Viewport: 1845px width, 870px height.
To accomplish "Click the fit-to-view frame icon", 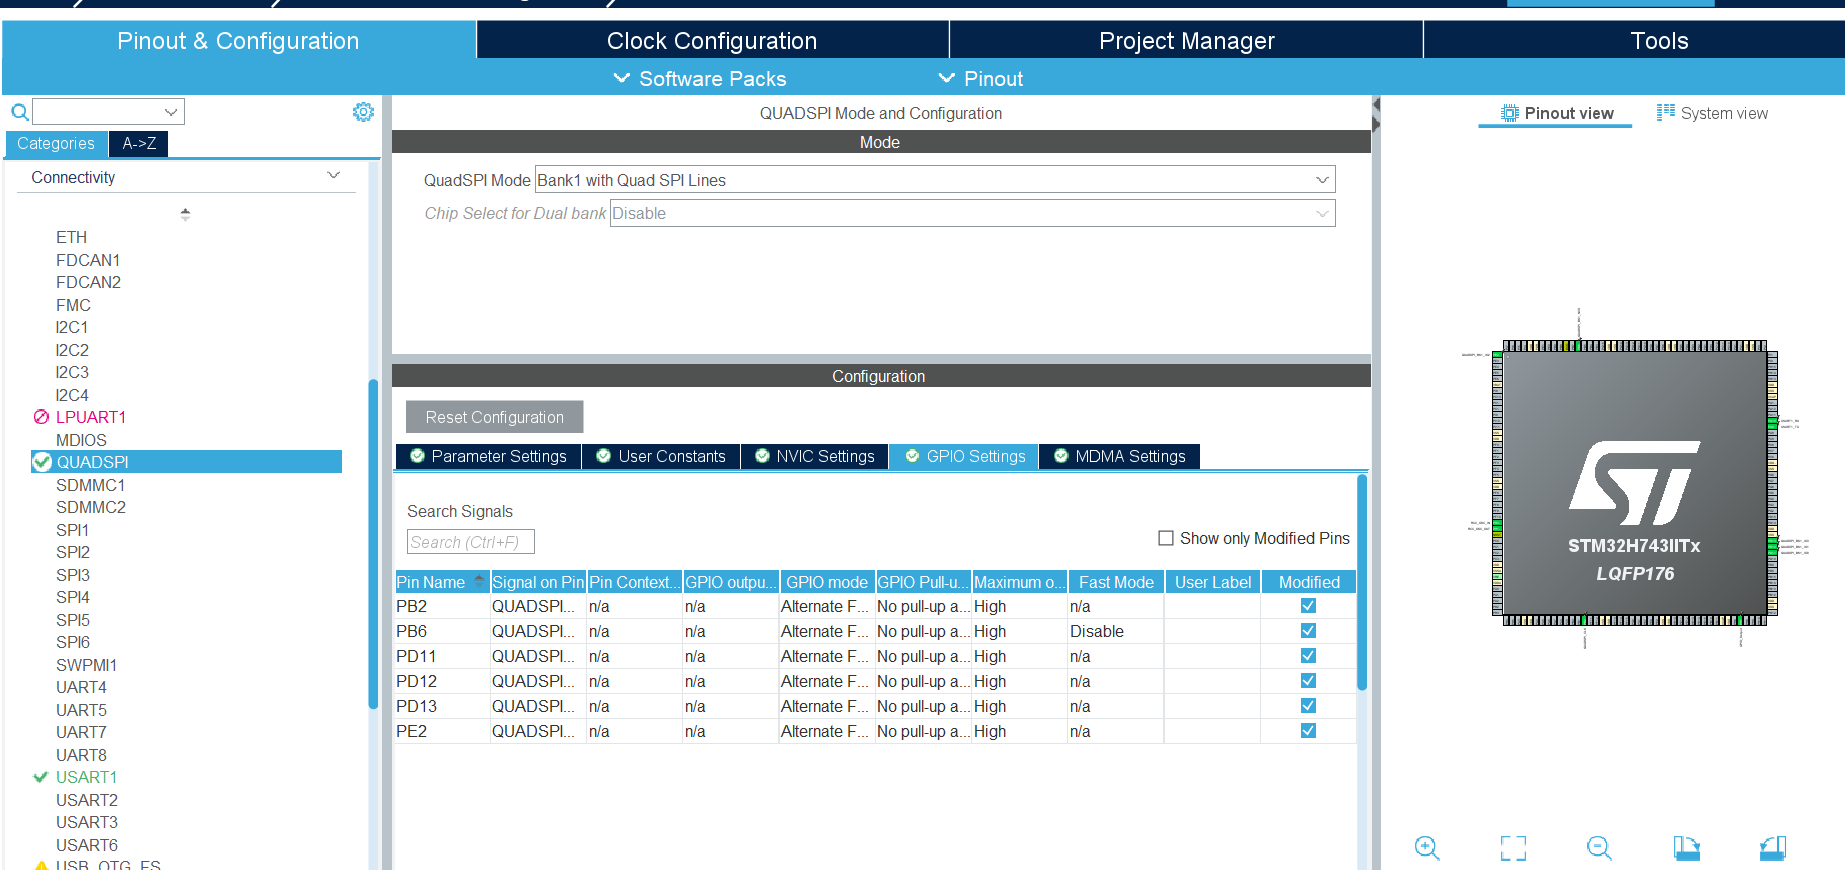I will 1513,848.
